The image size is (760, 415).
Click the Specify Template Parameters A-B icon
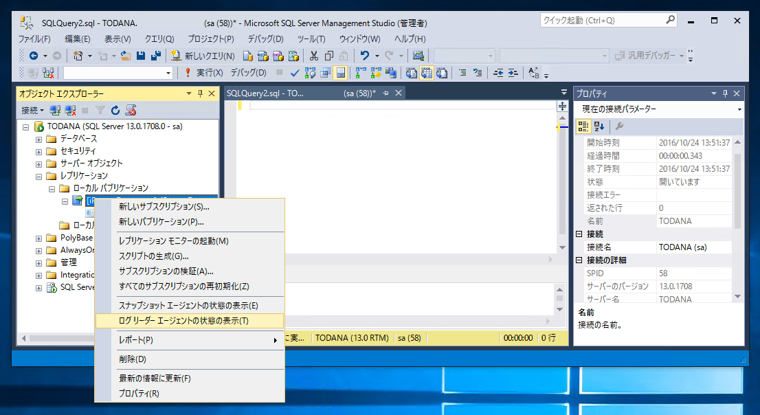point(534,73)
